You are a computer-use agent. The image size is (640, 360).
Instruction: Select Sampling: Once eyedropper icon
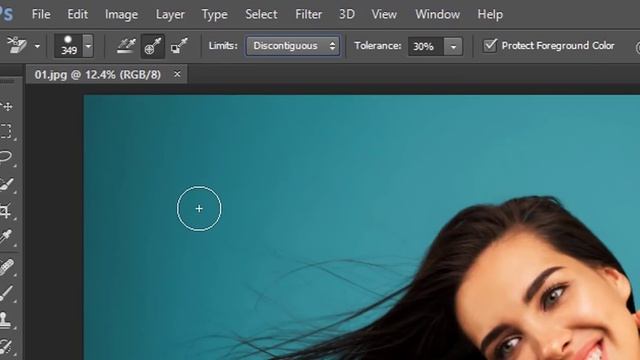[x=153, y=46]
